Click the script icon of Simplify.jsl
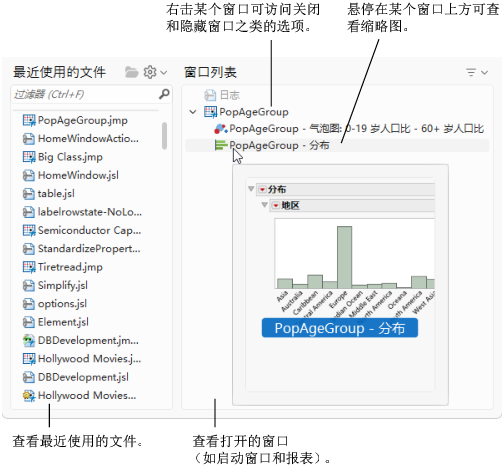The image size is (504, 470). (29, 285)
